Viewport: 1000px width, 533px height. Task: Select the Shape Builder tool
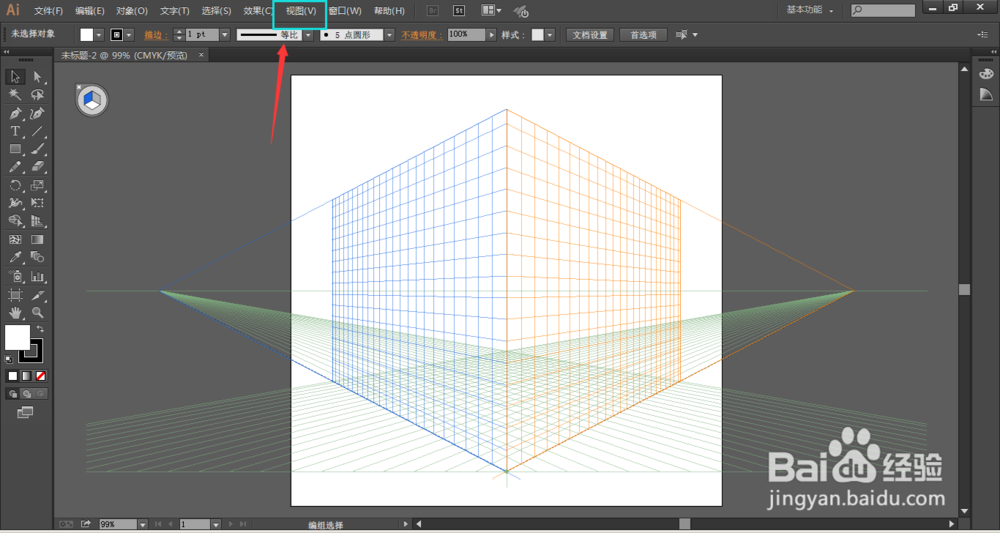pos(15,221)
